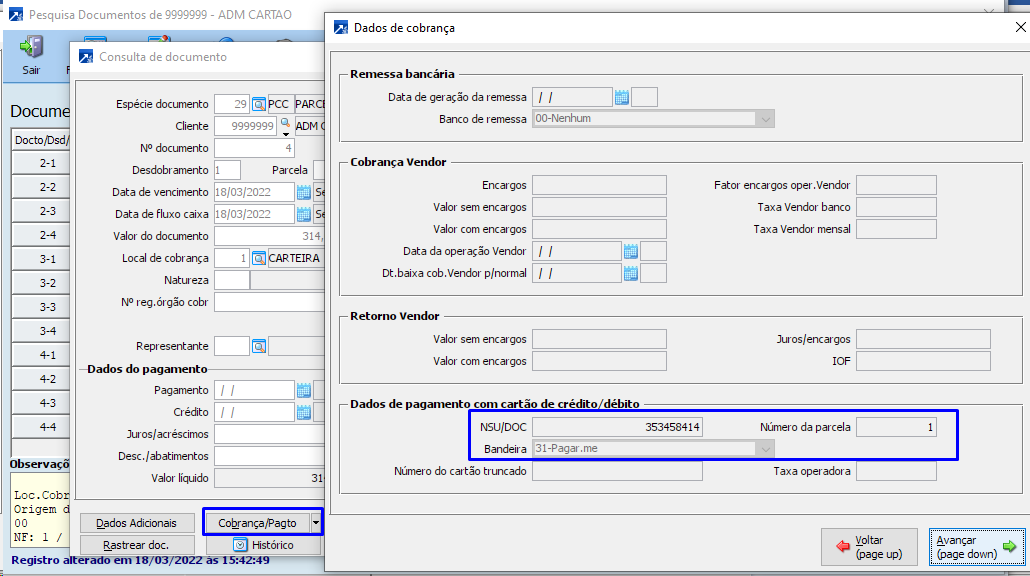Open the calendar for Data de fluxo caixa
The width and height of the screenshot is (1030, 576).
coord(304,214)
